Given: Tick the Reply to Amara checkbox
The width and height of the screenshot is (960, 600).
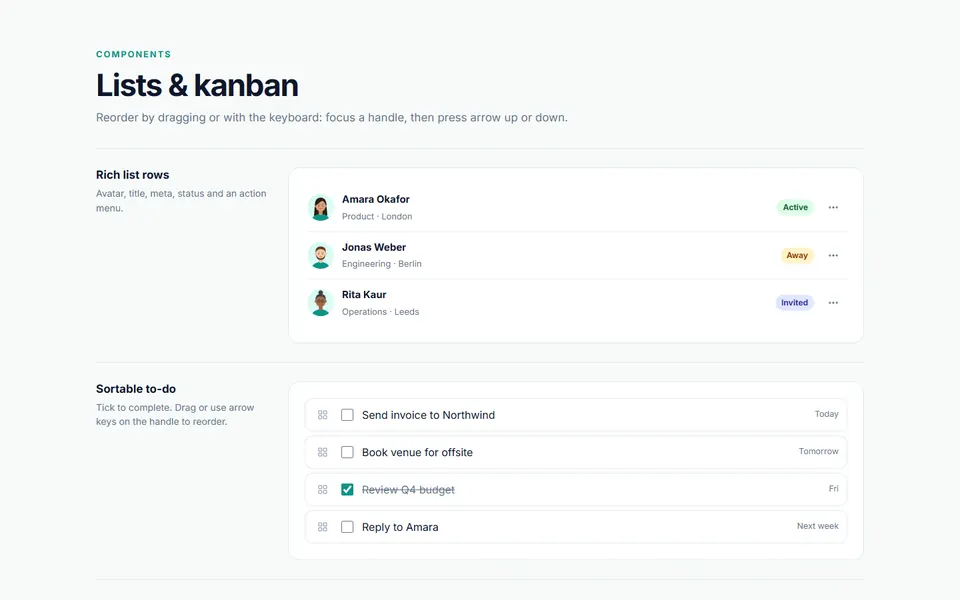Looking at the screenshot, I should click(x=347, y=527).
